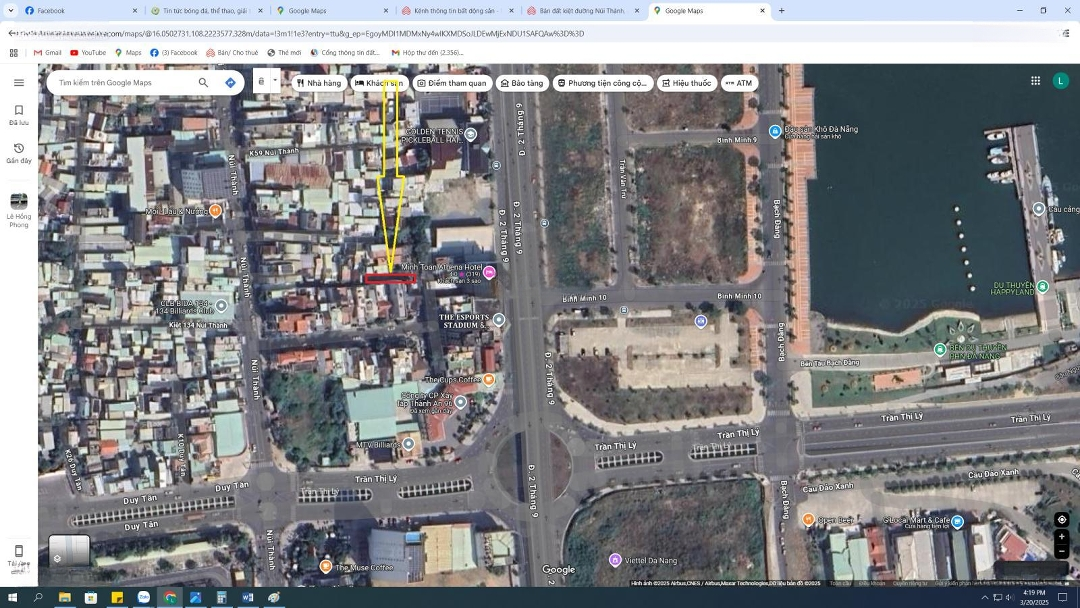This screenshot has height=608, width=1080.
Task: Select the Hiệu thuốc pharmacy chip
Action: (686, 83)
